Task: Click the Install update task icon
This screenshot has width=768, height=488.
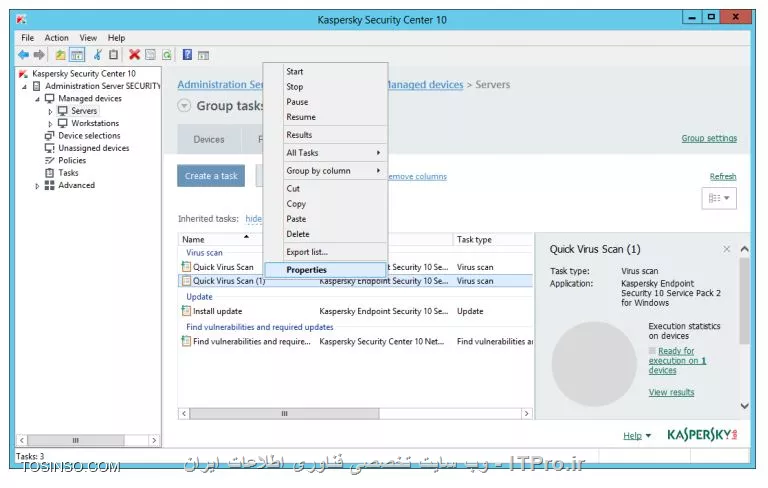Action: [186, 311]
